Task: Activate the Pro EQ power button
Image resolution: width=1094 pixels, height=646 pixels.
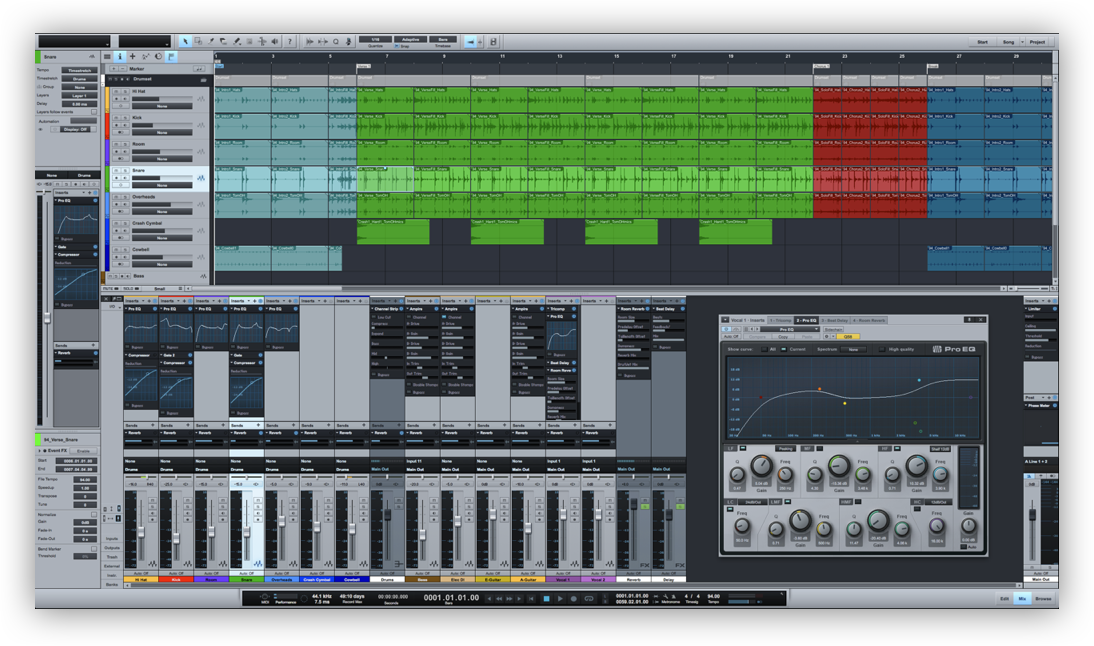Action: click(726, 329)
